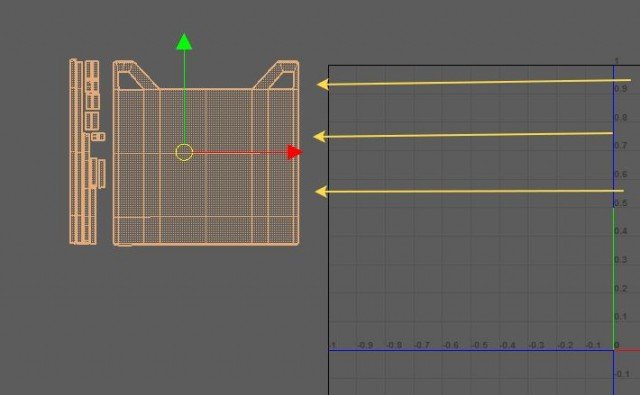Grab the red X-axis arrowhead of the move gizmo
The width and height of the screenshot is (640, 395).
click(x=295, y=152)
